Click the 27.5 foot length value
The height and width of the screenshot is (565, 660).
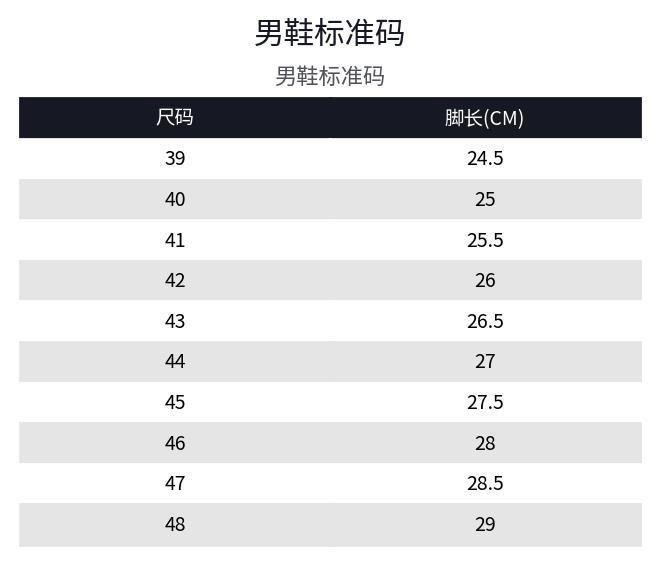484,402
